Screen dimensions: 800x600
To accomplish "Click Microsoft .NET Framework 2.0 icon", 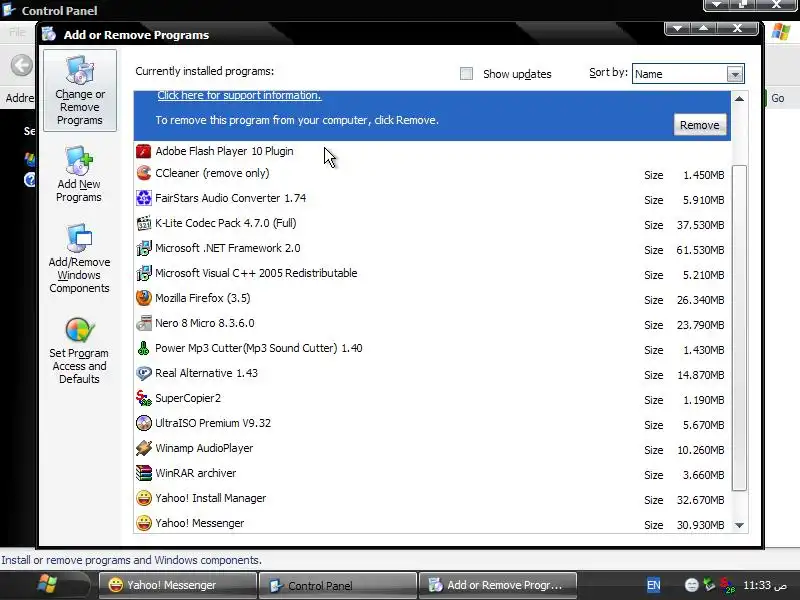I will click(143, 248).
